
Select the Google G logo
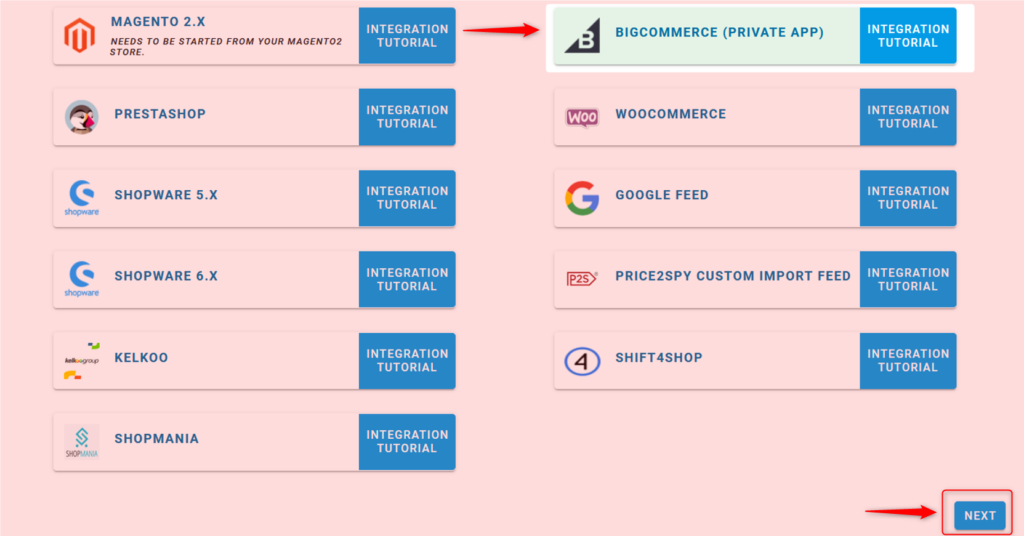coord(582,198)
